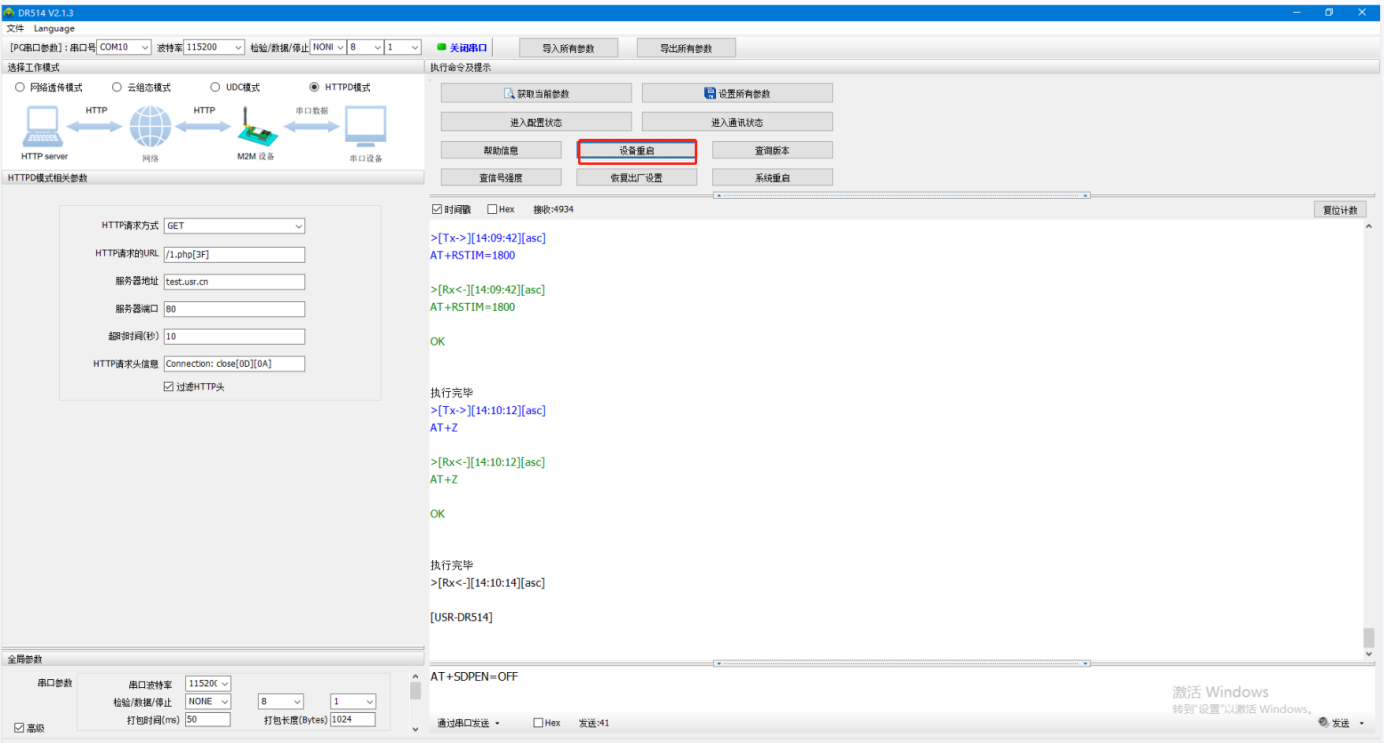Click the 获取当前参数 magnifier icon button
Viewport: 1384px width, 743px height.
536,93
